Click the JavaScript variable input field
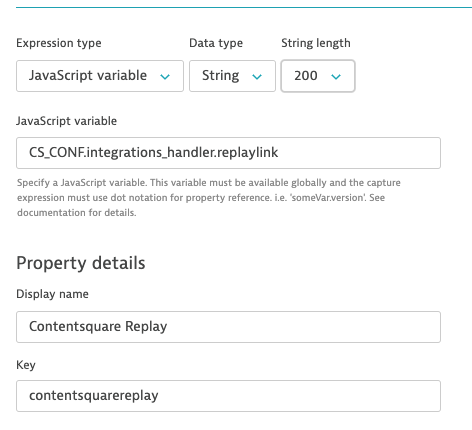Image resolution: width=472 pixels, height=430 pixels. (228, 153)
